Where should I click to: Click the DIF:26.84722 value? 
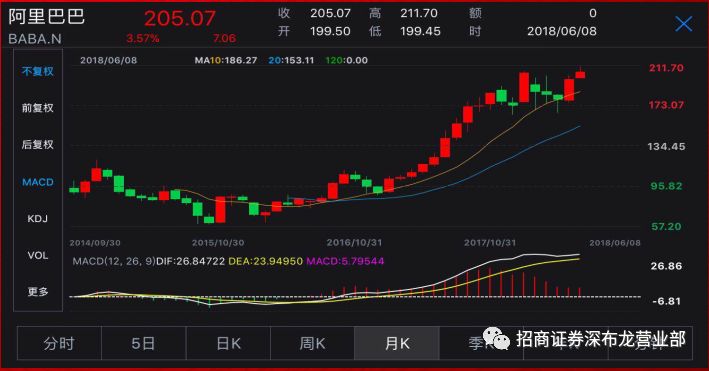(190, 261)
